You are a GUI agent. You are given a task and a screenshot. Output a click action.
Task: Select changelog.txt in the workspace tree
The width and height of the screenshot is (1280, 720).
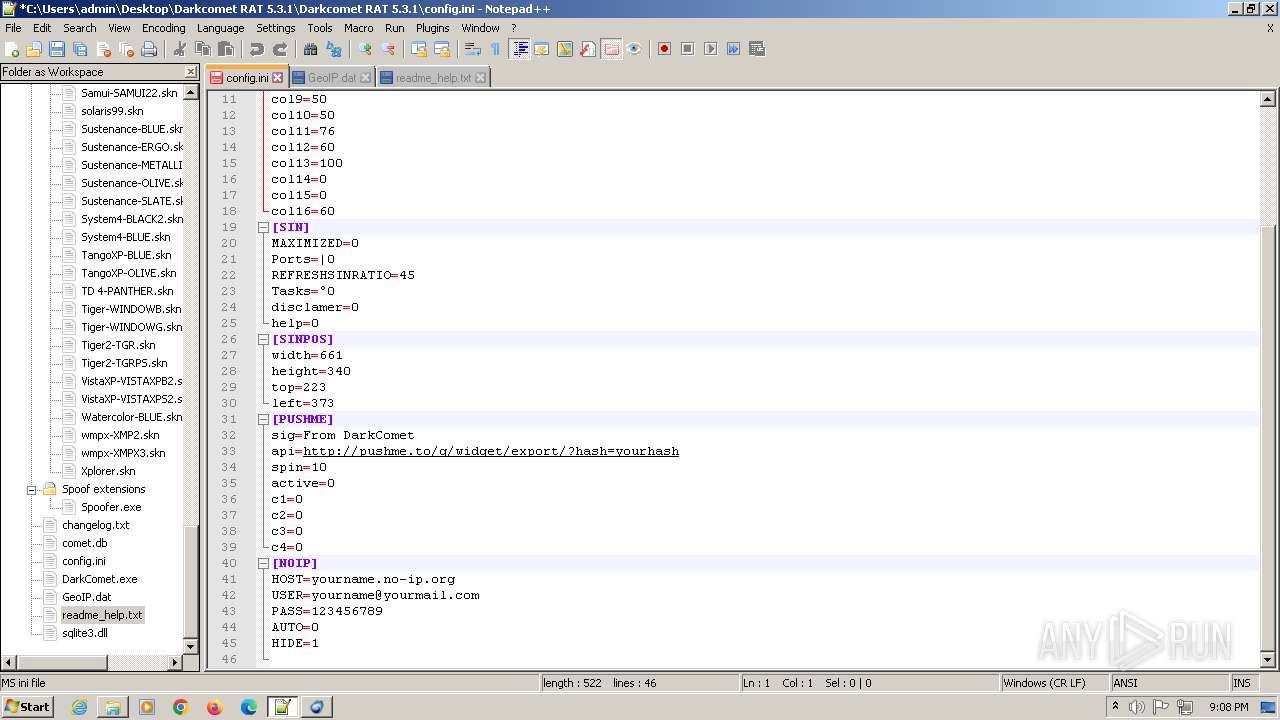pyautogui.click(x=95, y=525)
